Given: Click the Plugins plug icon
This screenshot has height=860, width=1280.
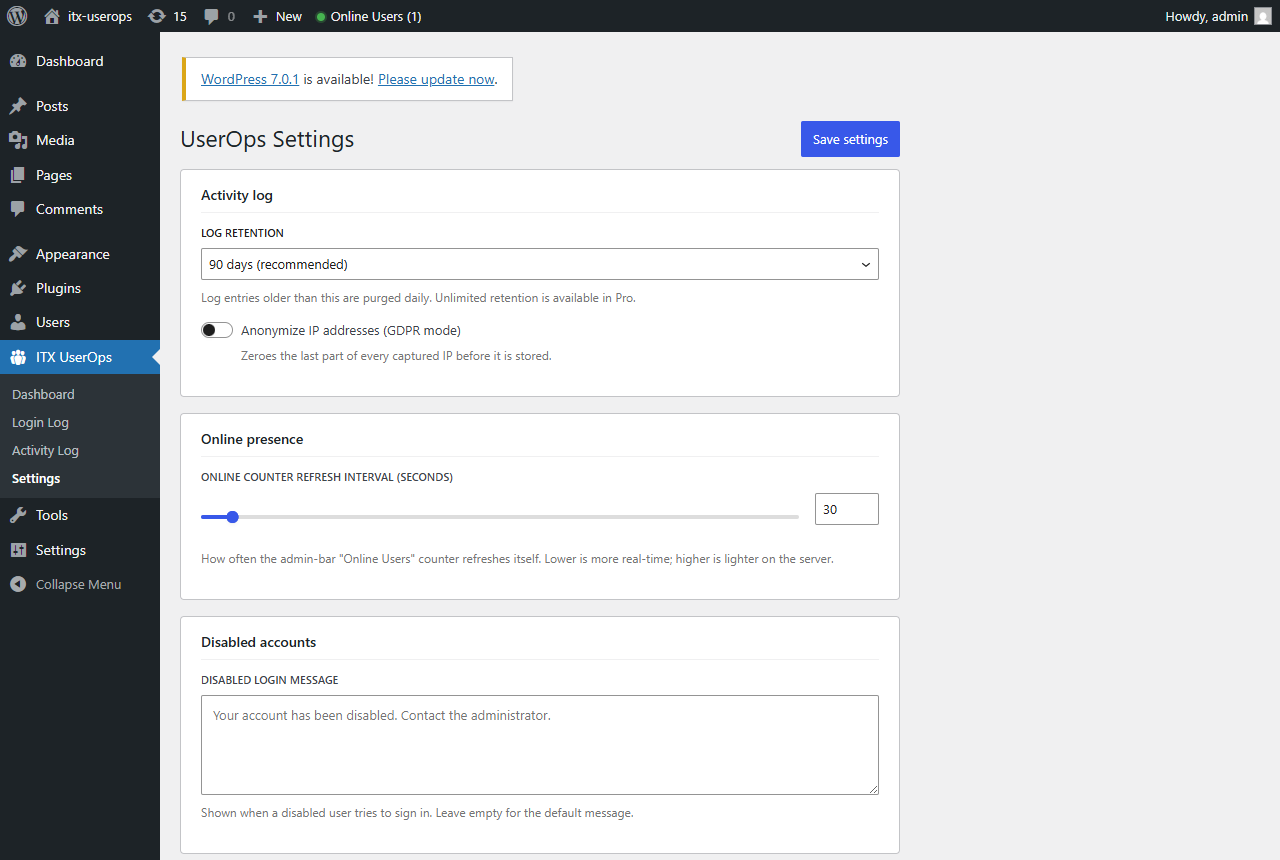Looking at the screenshot, I should (x=18, y=288).
